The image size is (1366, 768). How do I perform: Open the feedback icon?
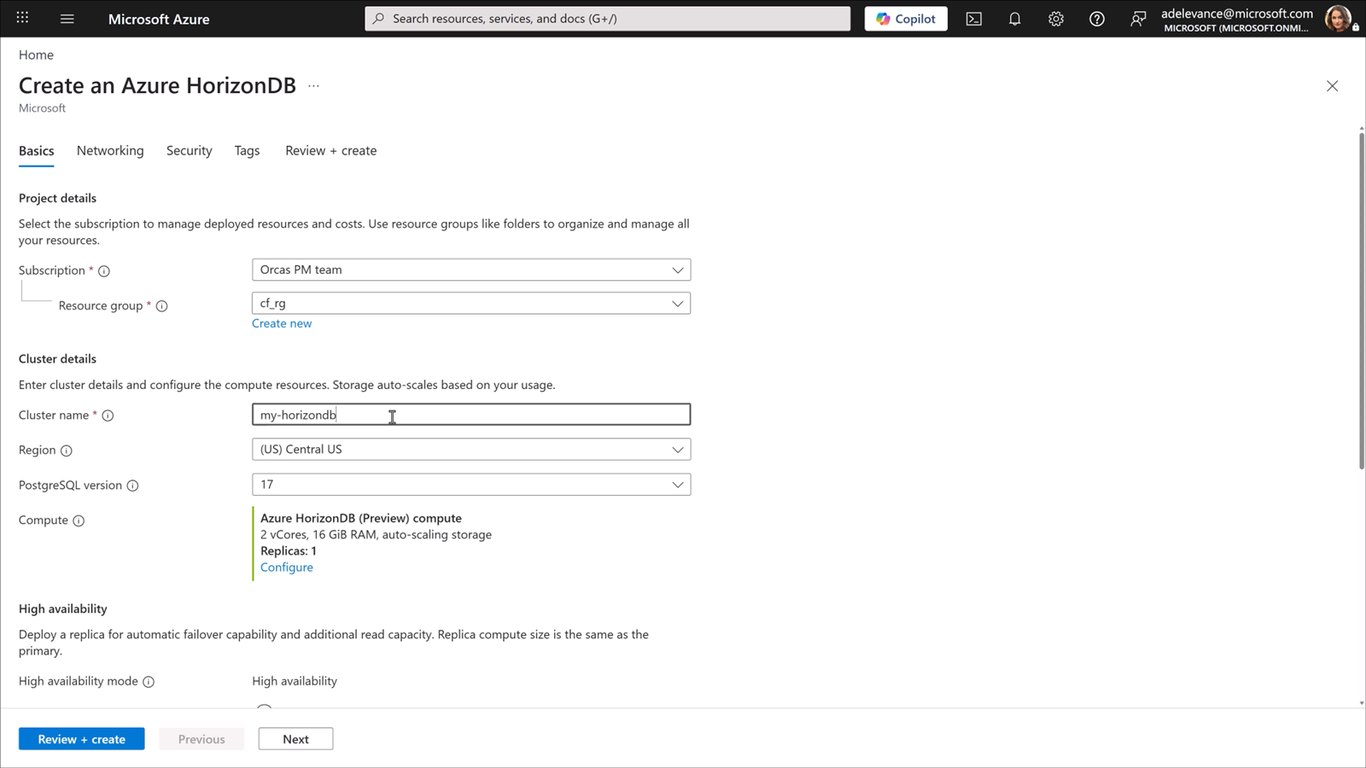coord(1138,18)
